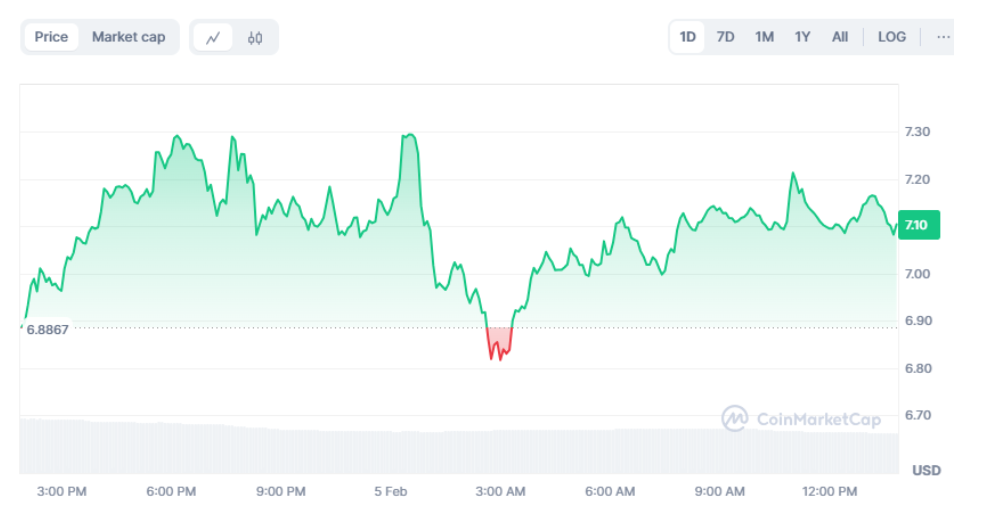
Task: Click the 6.8867 opening price label
Action: (48, 329)
